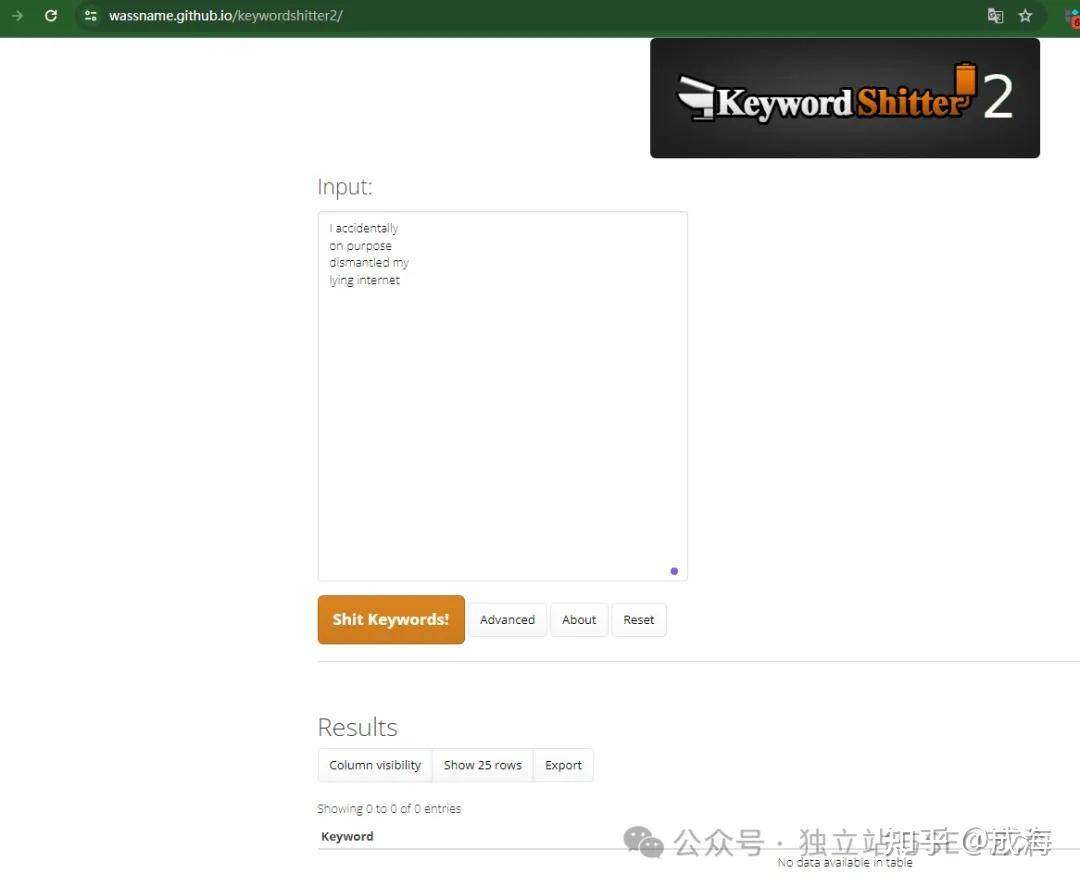Open the About section
This screenshot has width=1080, height=886.
(579, 619)
